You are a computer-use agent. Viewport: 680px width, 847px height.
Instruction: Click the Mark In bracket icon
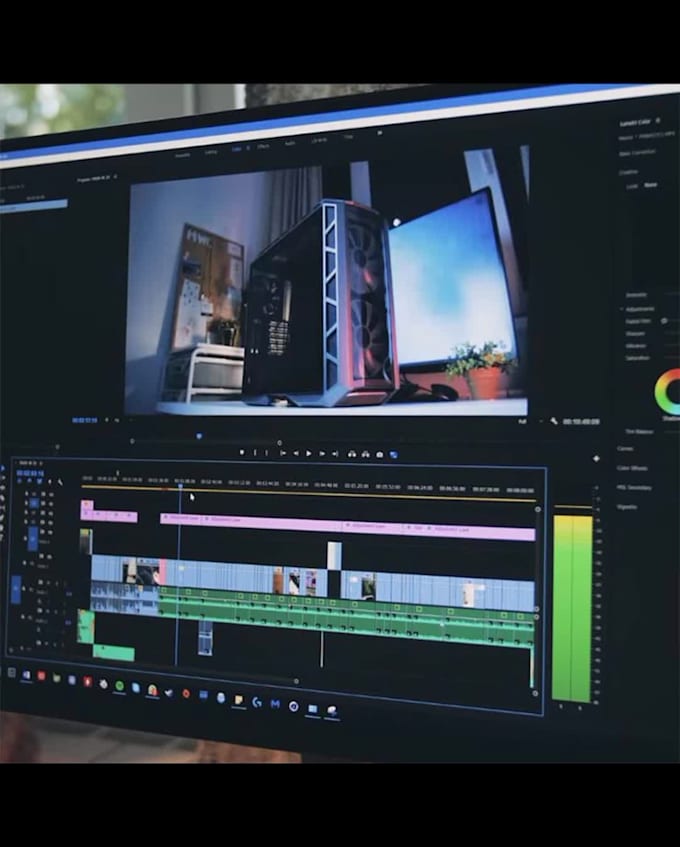pos(255,453)
